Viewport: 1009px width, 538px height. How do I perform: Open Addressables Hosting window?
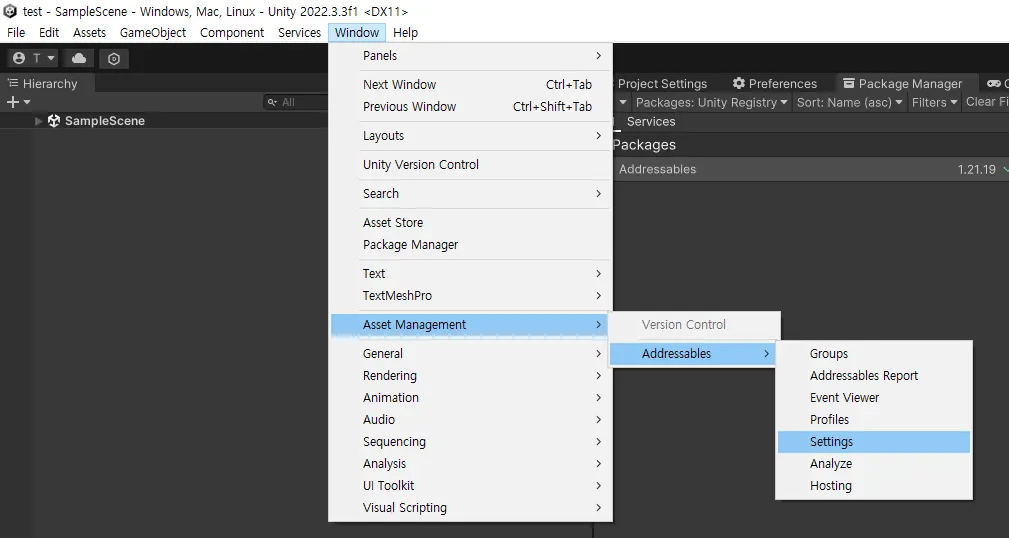click(x=874, y=486)
